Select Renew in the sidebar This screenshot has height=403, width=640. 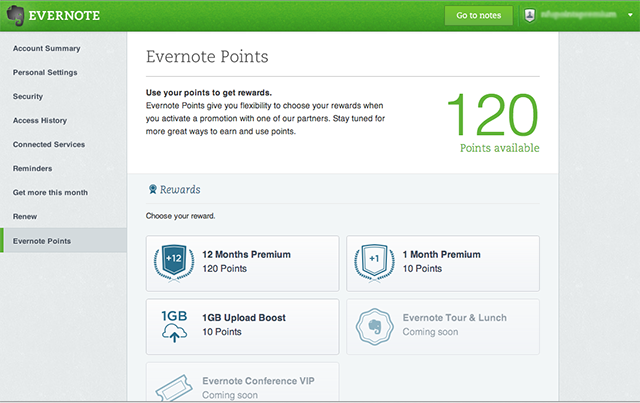(x=25, y=216)
